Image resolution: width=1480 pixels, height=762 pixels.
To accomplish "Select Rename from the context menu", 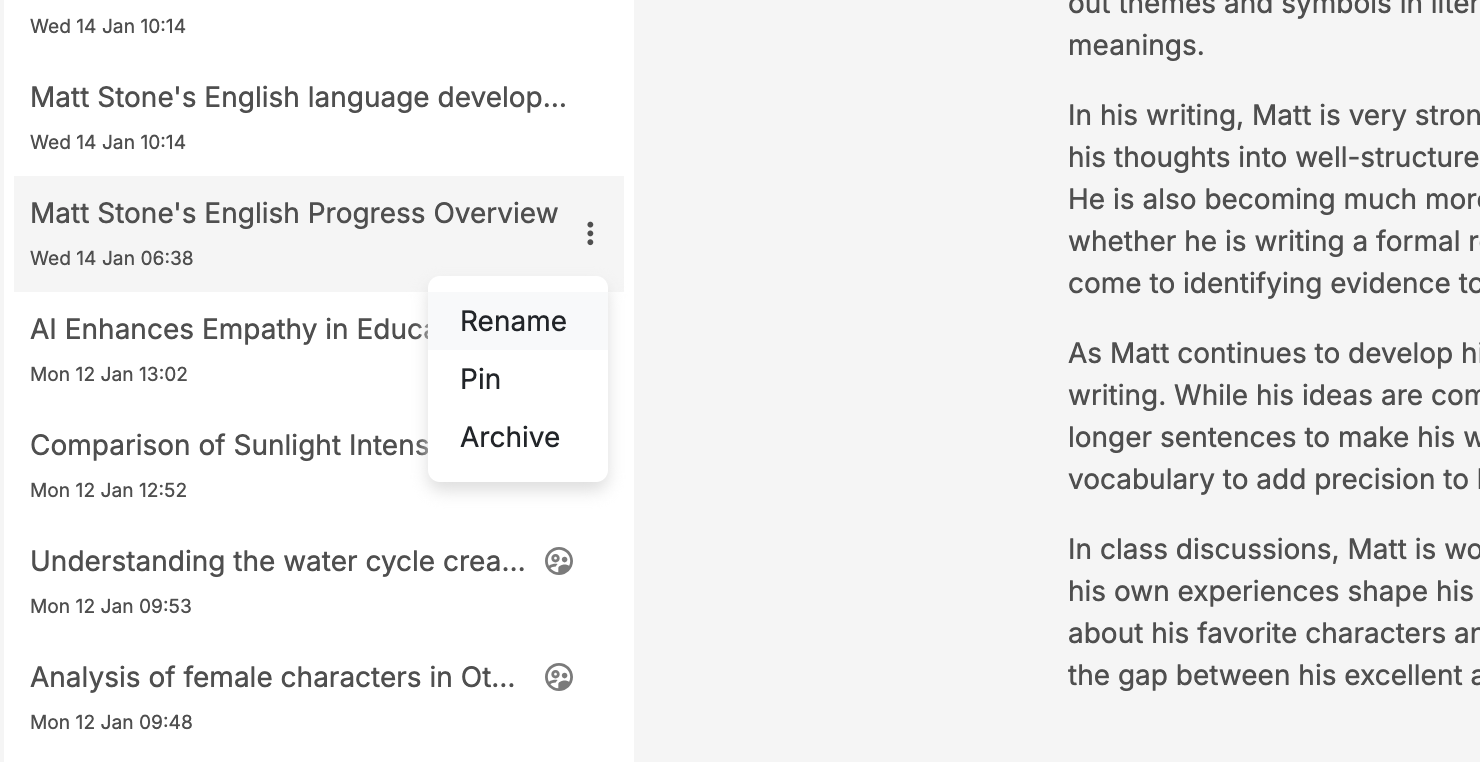I will (x=513, y=321).
